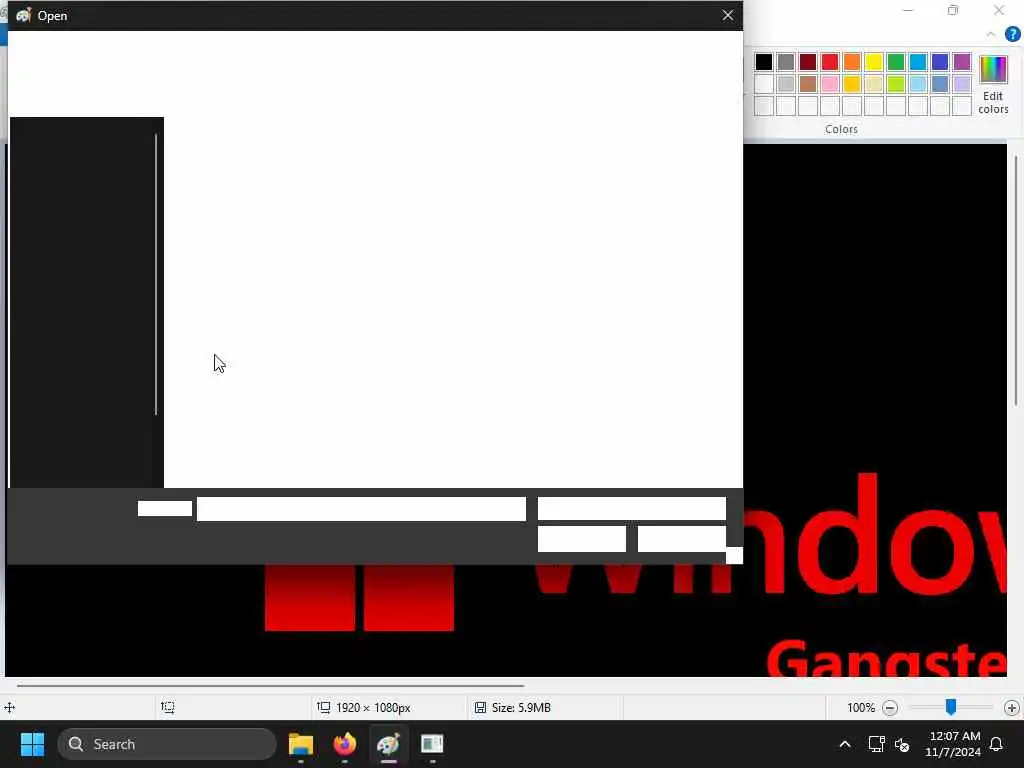Choose the blue-gray color swatch
1024x768 pixels.
click(x=940, y=84)
